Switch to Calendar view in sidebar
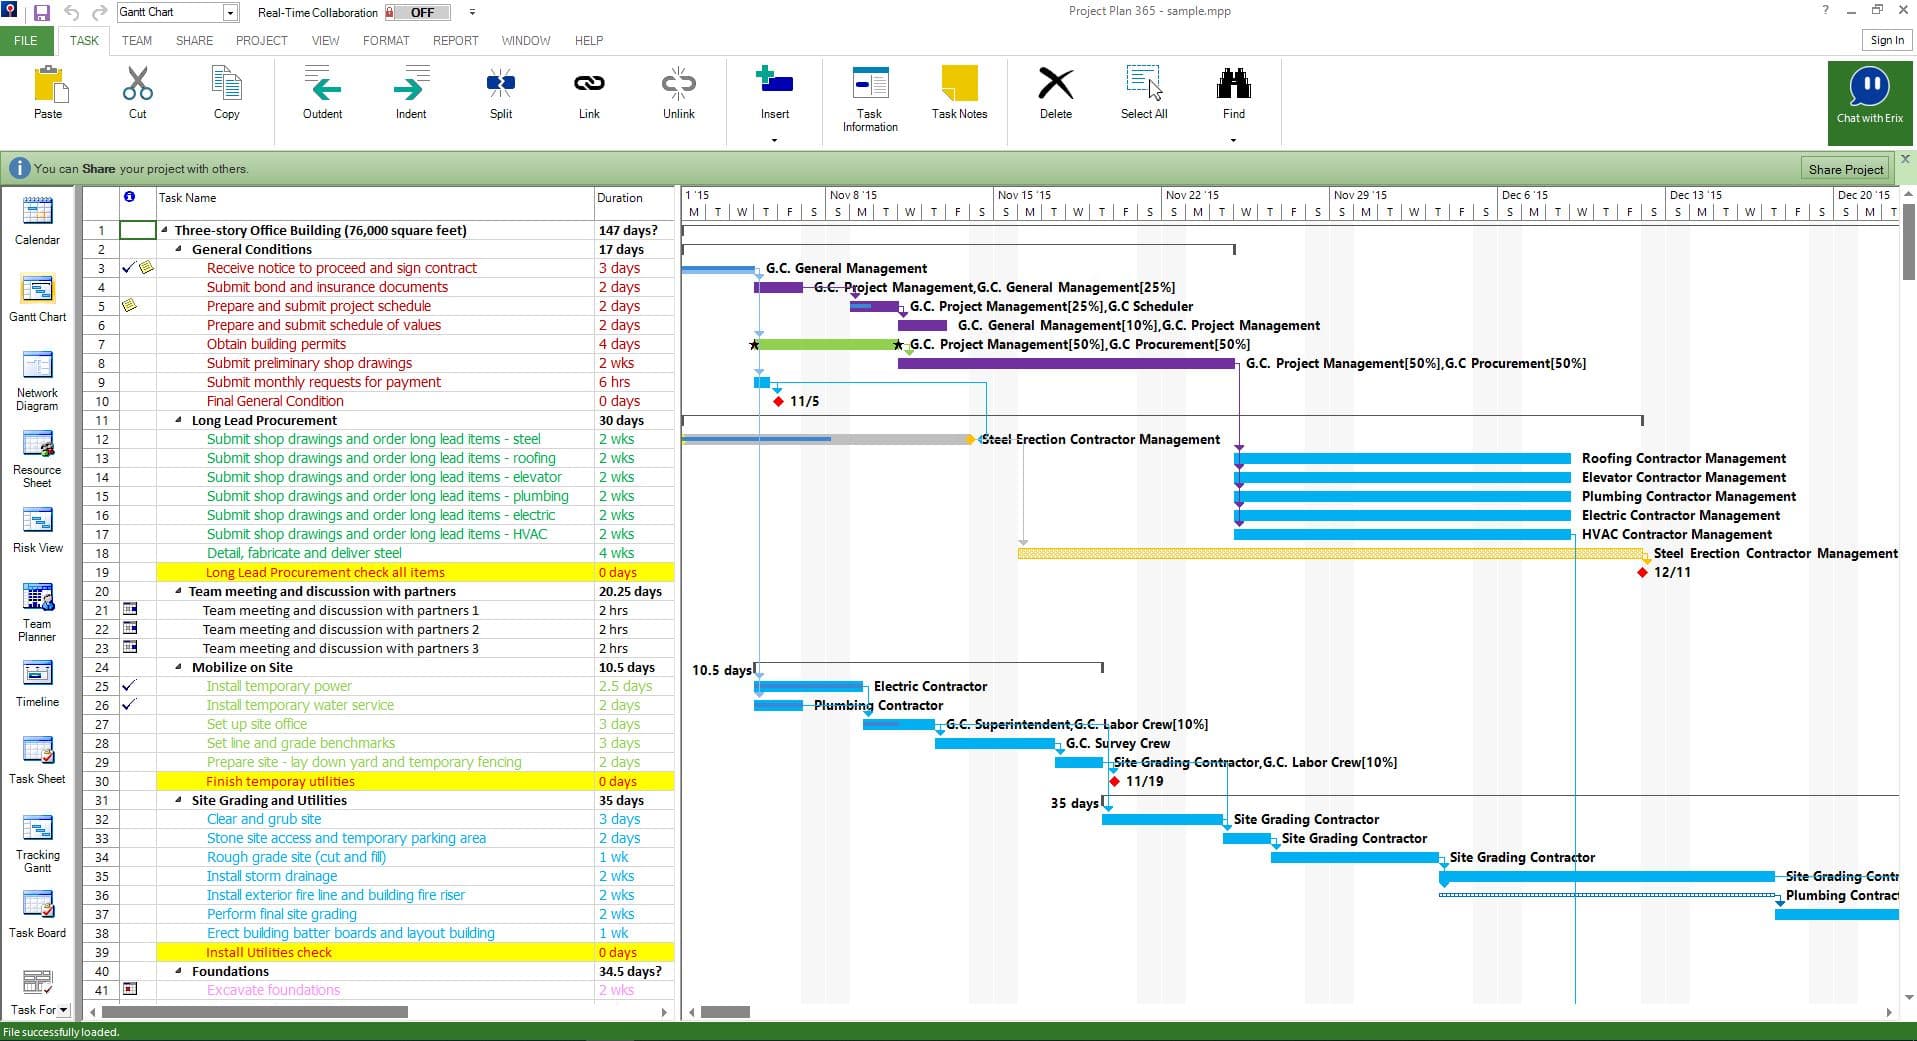Viewport: 1917px width, 1041px height. point(37,220)
